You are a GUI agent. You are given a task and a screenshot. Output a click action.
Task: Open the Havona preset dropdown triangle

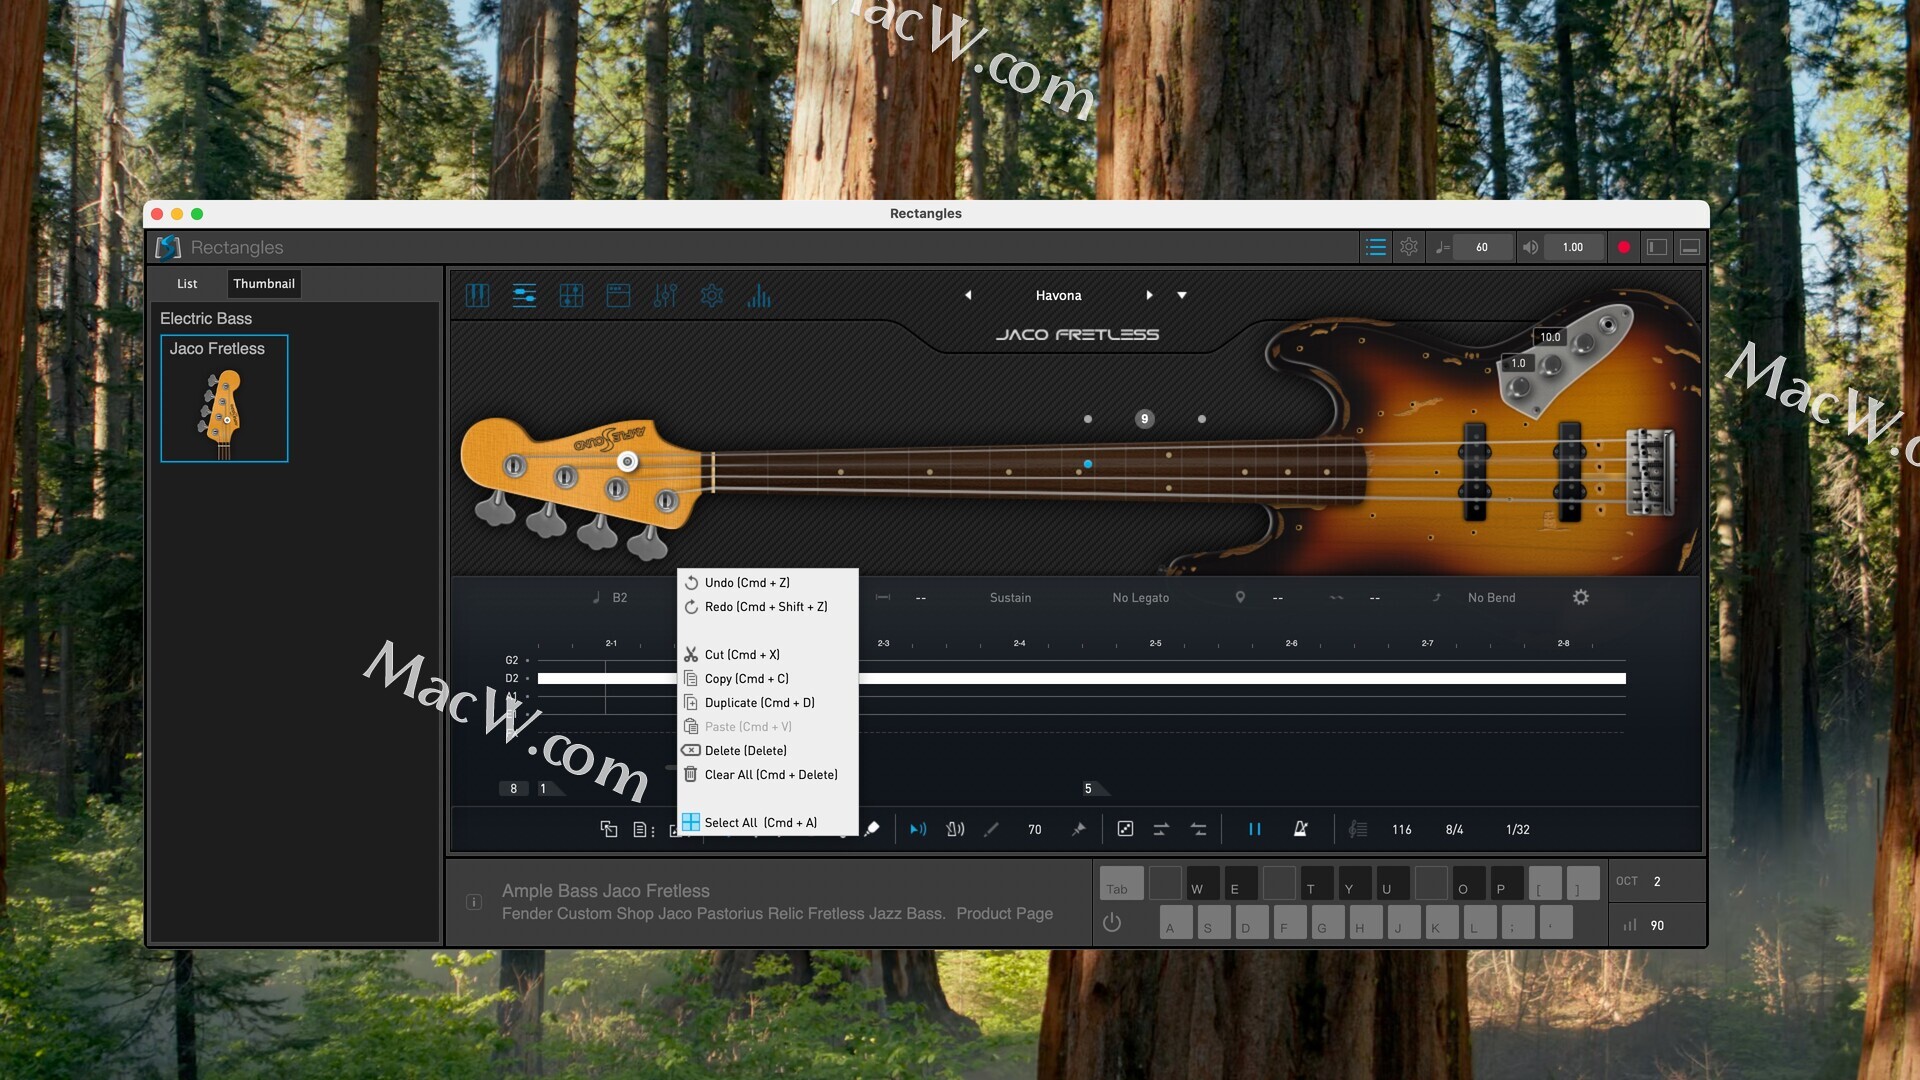click(x=1182, y=295)
